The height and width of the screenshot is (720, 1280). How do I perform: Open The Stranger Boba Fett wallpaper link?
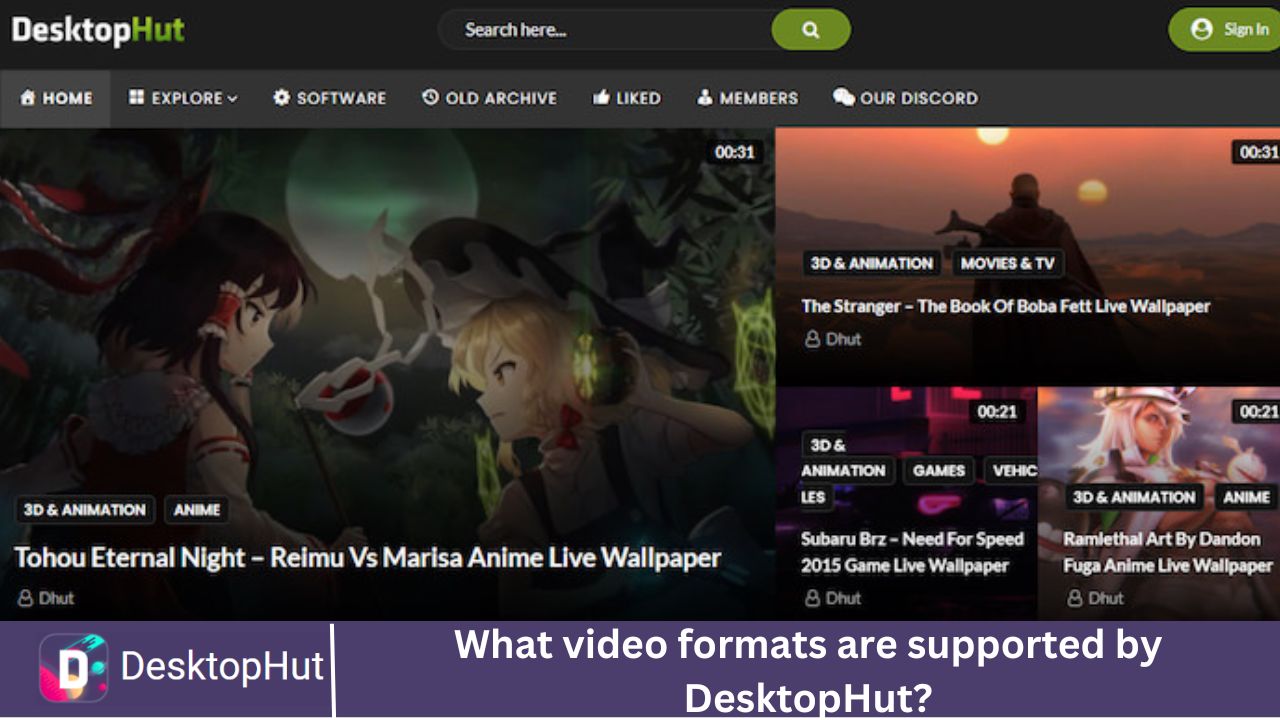[x=1005, y=306]
